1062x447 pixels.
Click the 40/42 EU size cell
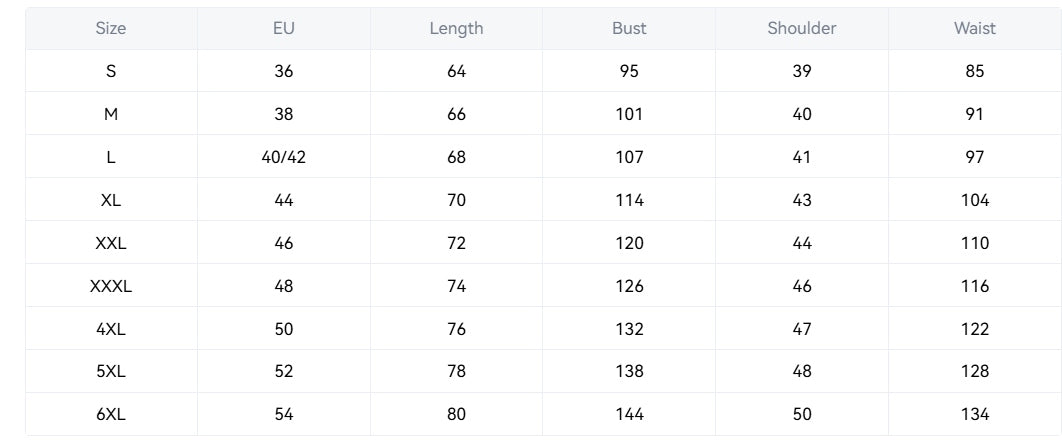tap(284, 157)
